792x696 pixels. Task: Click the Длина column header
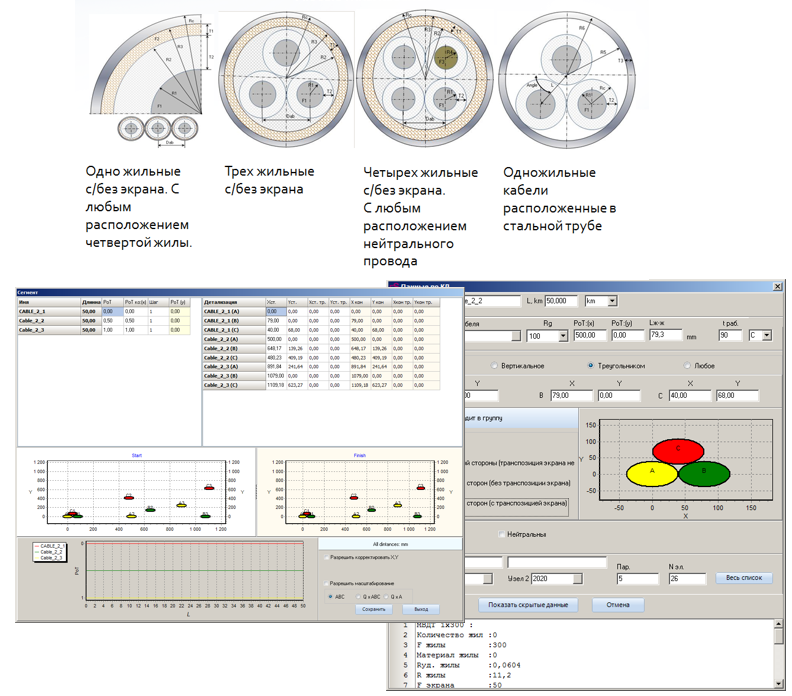coord(90,300)
